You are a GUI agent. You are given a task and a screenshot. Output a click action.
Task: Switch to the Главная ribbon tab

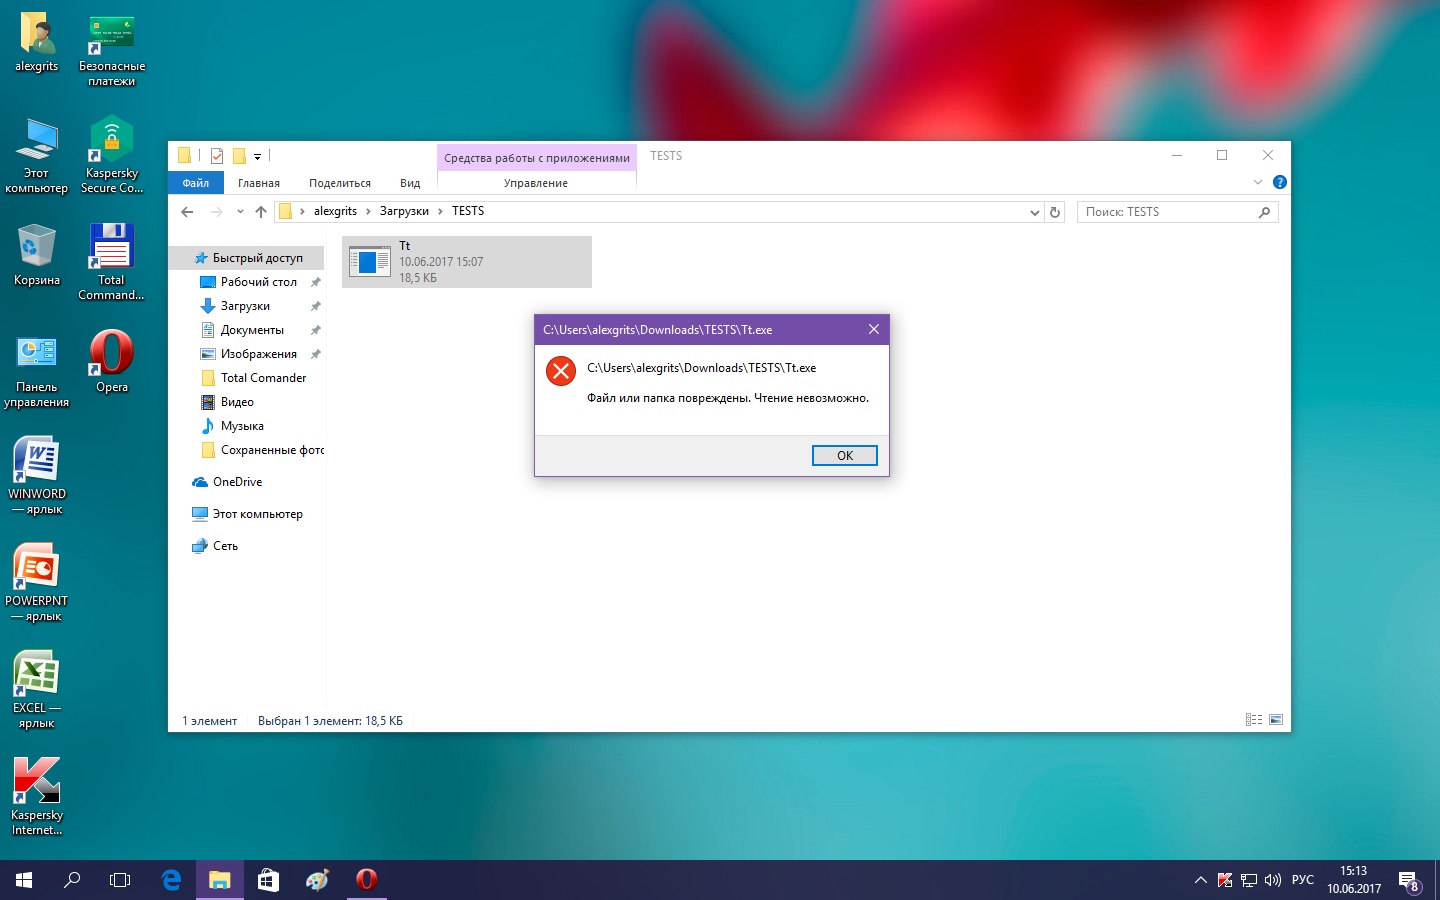tap(259, 183)
